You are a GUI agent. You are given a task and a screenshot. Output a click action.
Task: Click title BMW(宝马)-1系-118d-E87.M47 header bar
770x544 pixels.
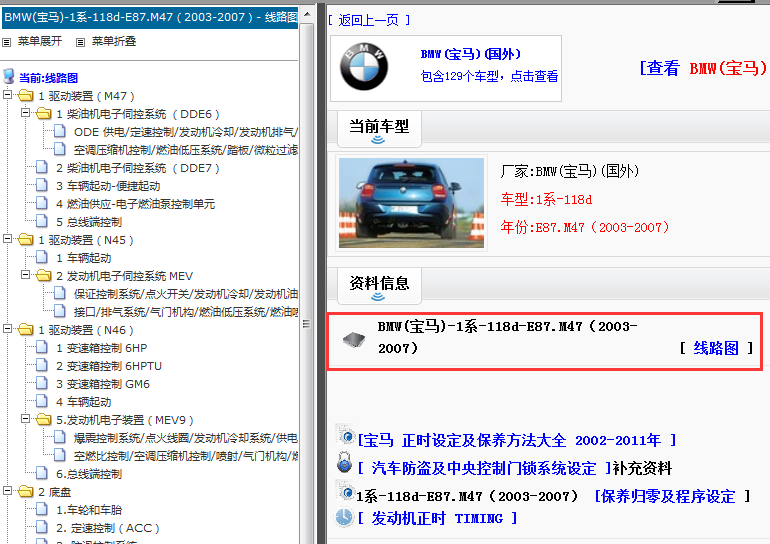click(150, 18)
